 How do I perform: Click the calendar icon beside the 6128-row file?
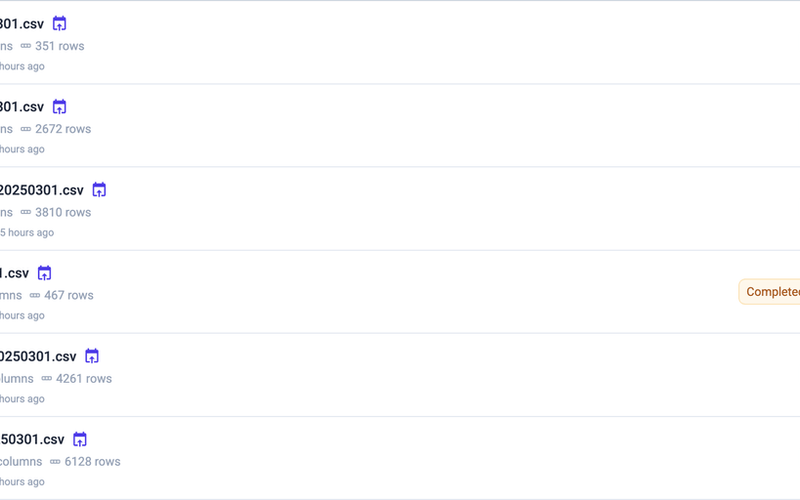[x=80, y=439]
